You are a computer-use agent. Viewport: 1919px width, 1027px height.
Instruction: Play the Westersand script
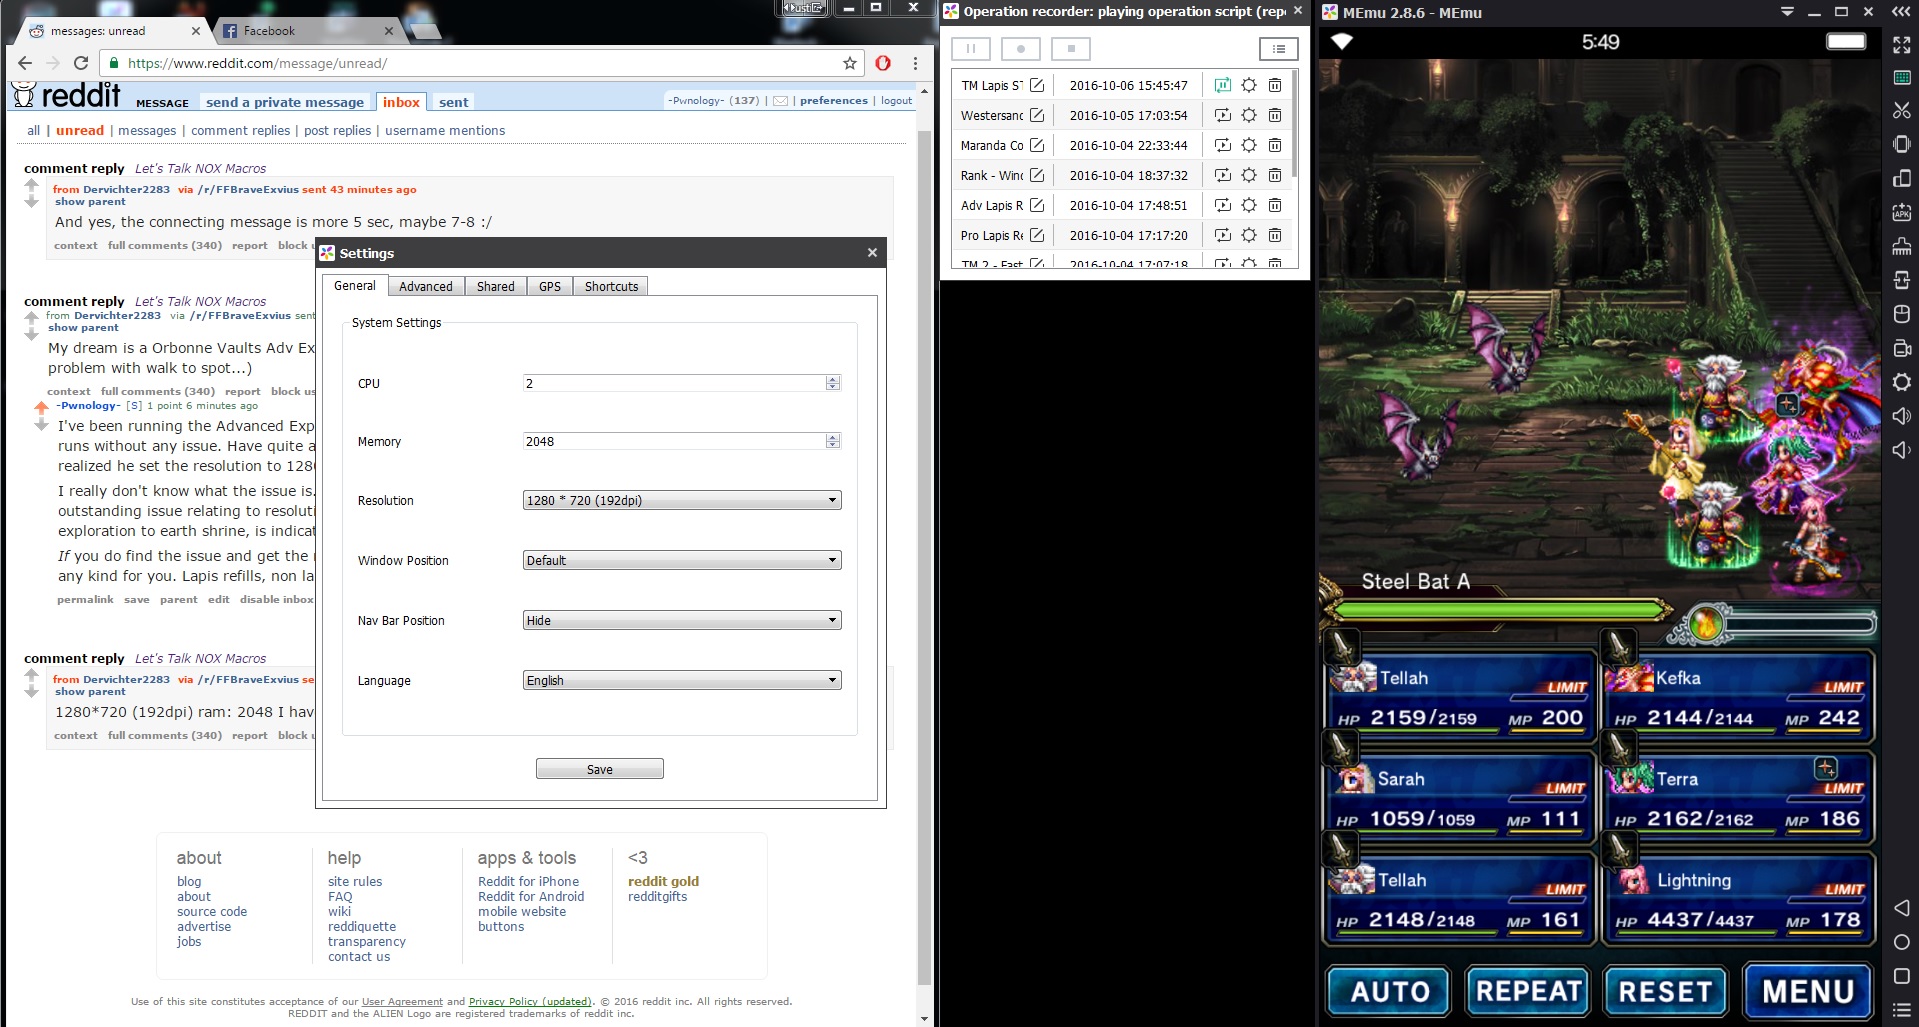pyautogui.click(x=1222, y=115)
